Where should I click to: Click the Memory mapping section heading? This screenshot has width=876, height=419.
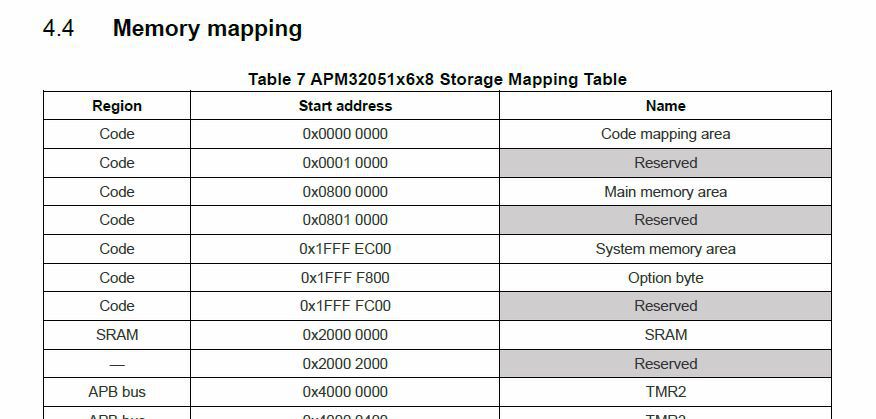[207, 28]
